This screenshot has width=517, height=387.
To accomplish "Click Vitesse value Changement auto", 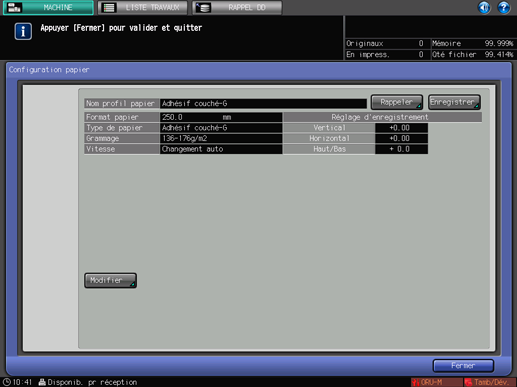I will pos(221,149).
